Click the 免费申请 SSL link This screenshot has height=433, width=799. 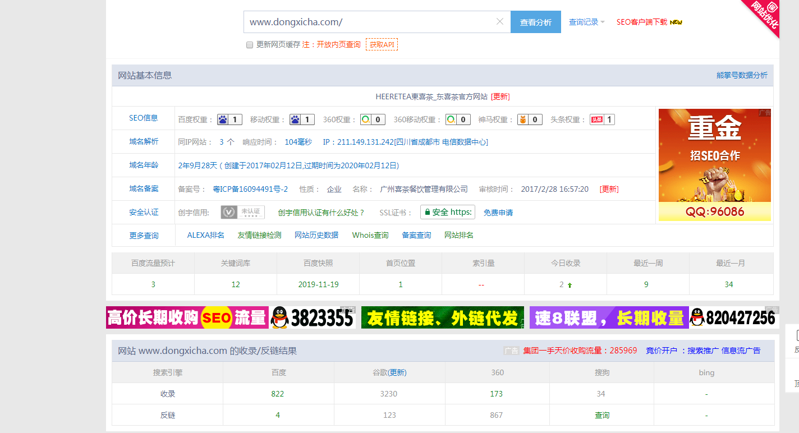pyautogui.click(x=498, y=213)
